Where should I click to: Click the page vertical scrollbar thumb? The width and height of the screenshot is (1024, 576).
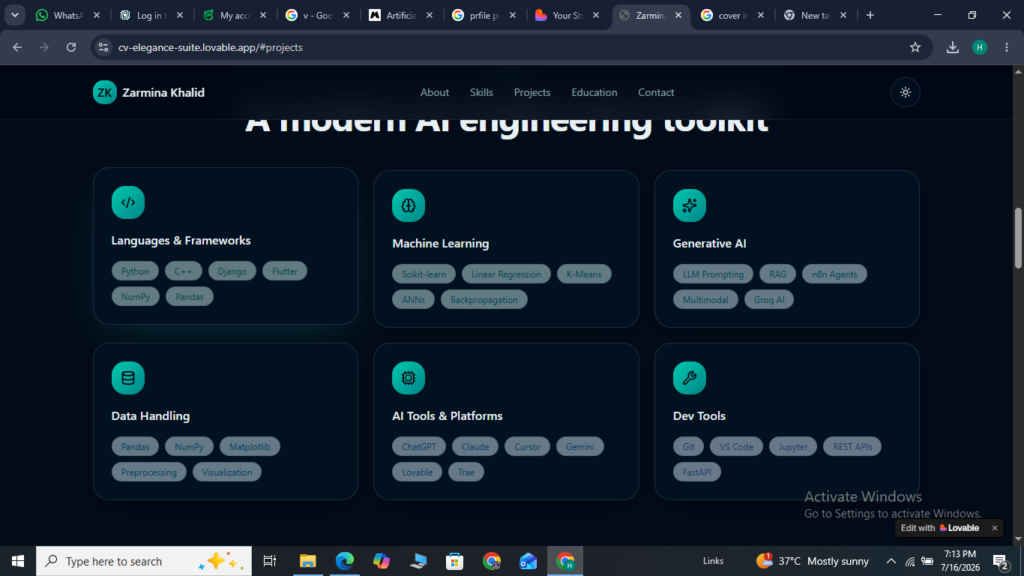pos(1018,238)
